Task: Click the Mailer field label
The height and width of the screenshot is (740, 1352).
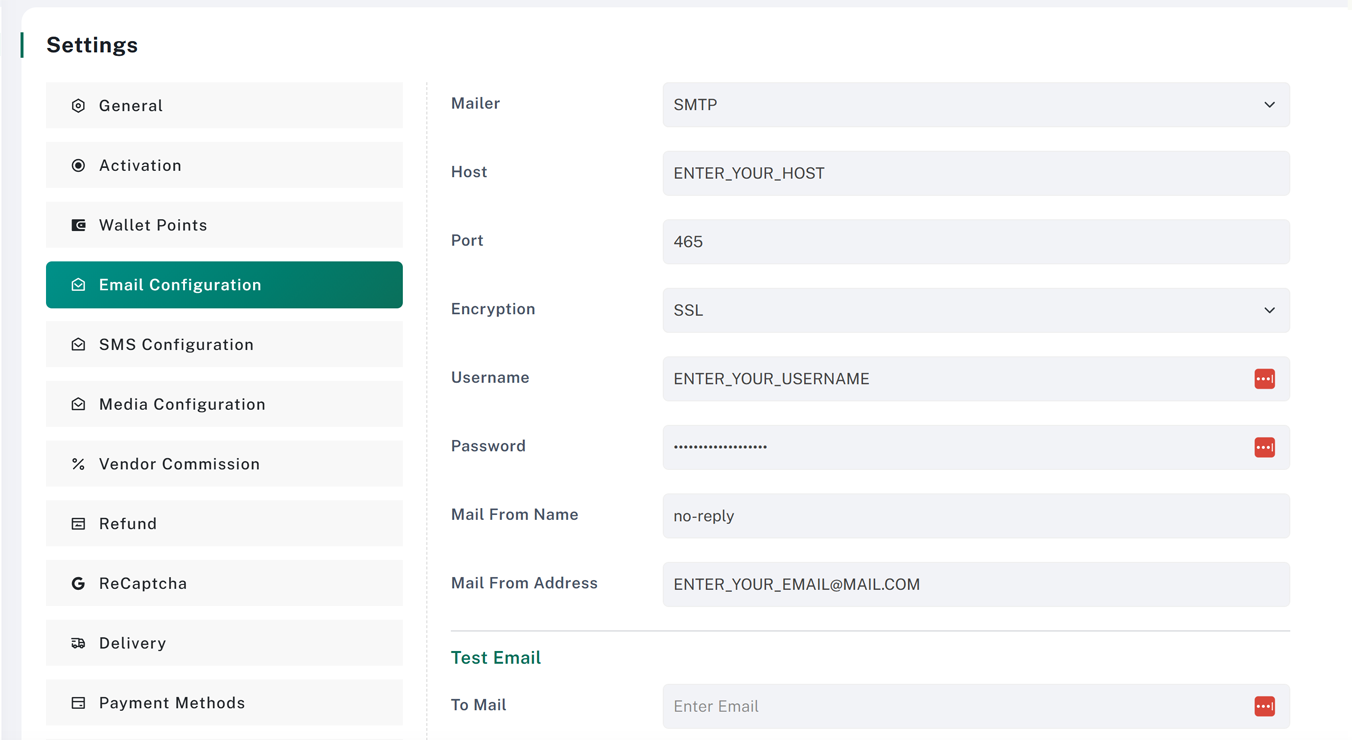Action: (476, 104)
